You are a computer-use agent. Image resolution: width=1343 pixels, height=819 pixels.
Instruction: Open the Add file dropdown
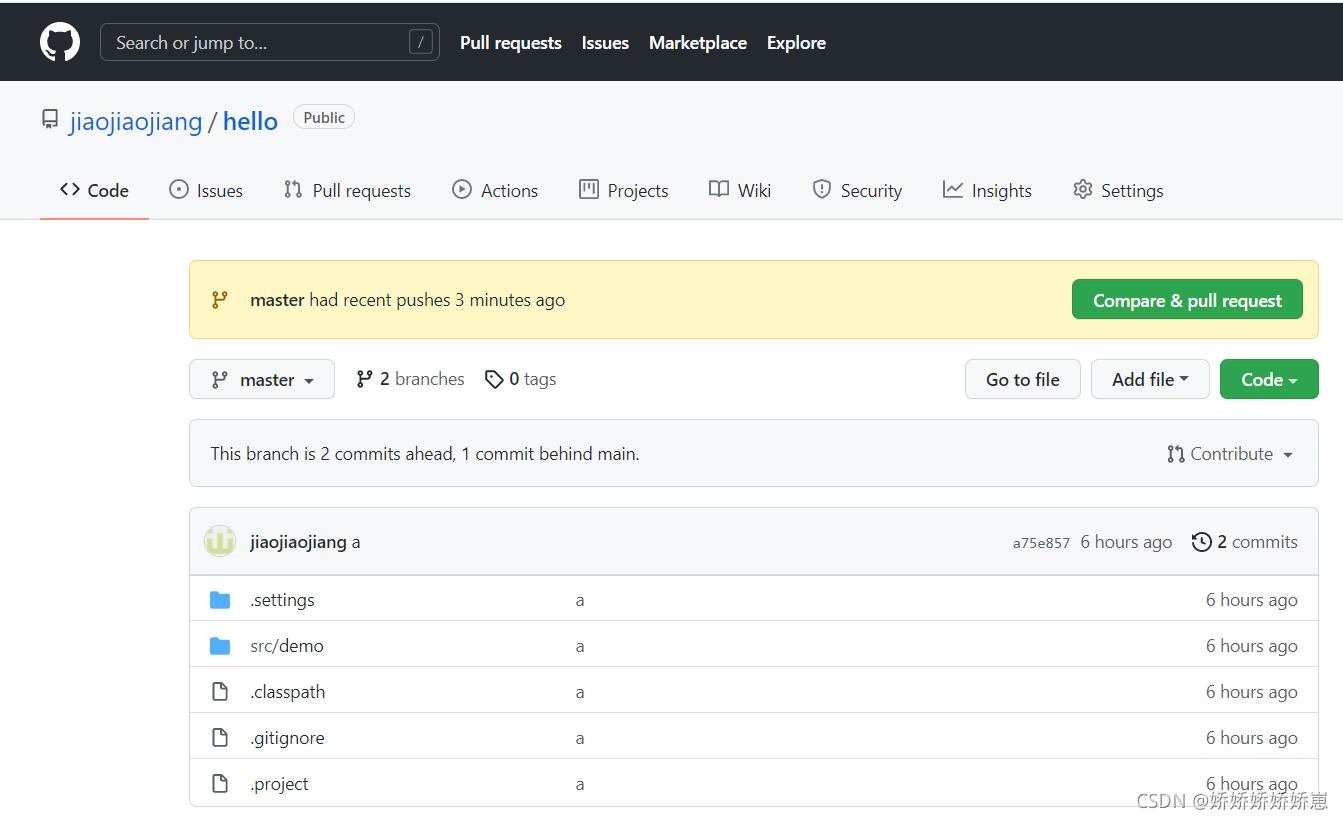[1149, 379]
